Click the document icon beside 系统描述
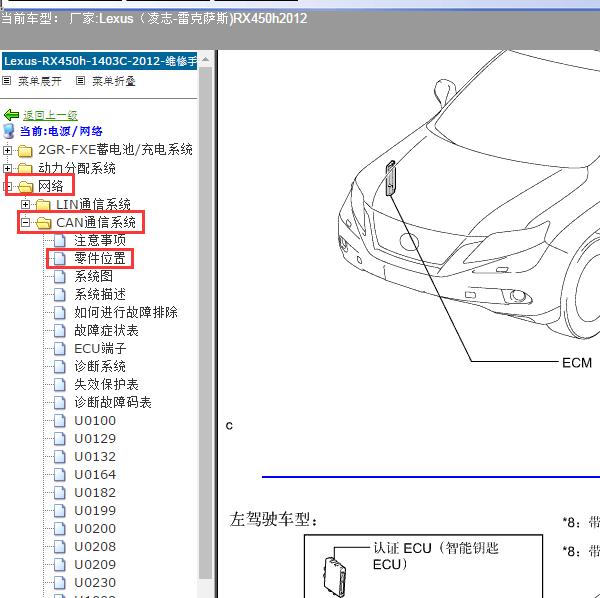 (x=60, y=294)
